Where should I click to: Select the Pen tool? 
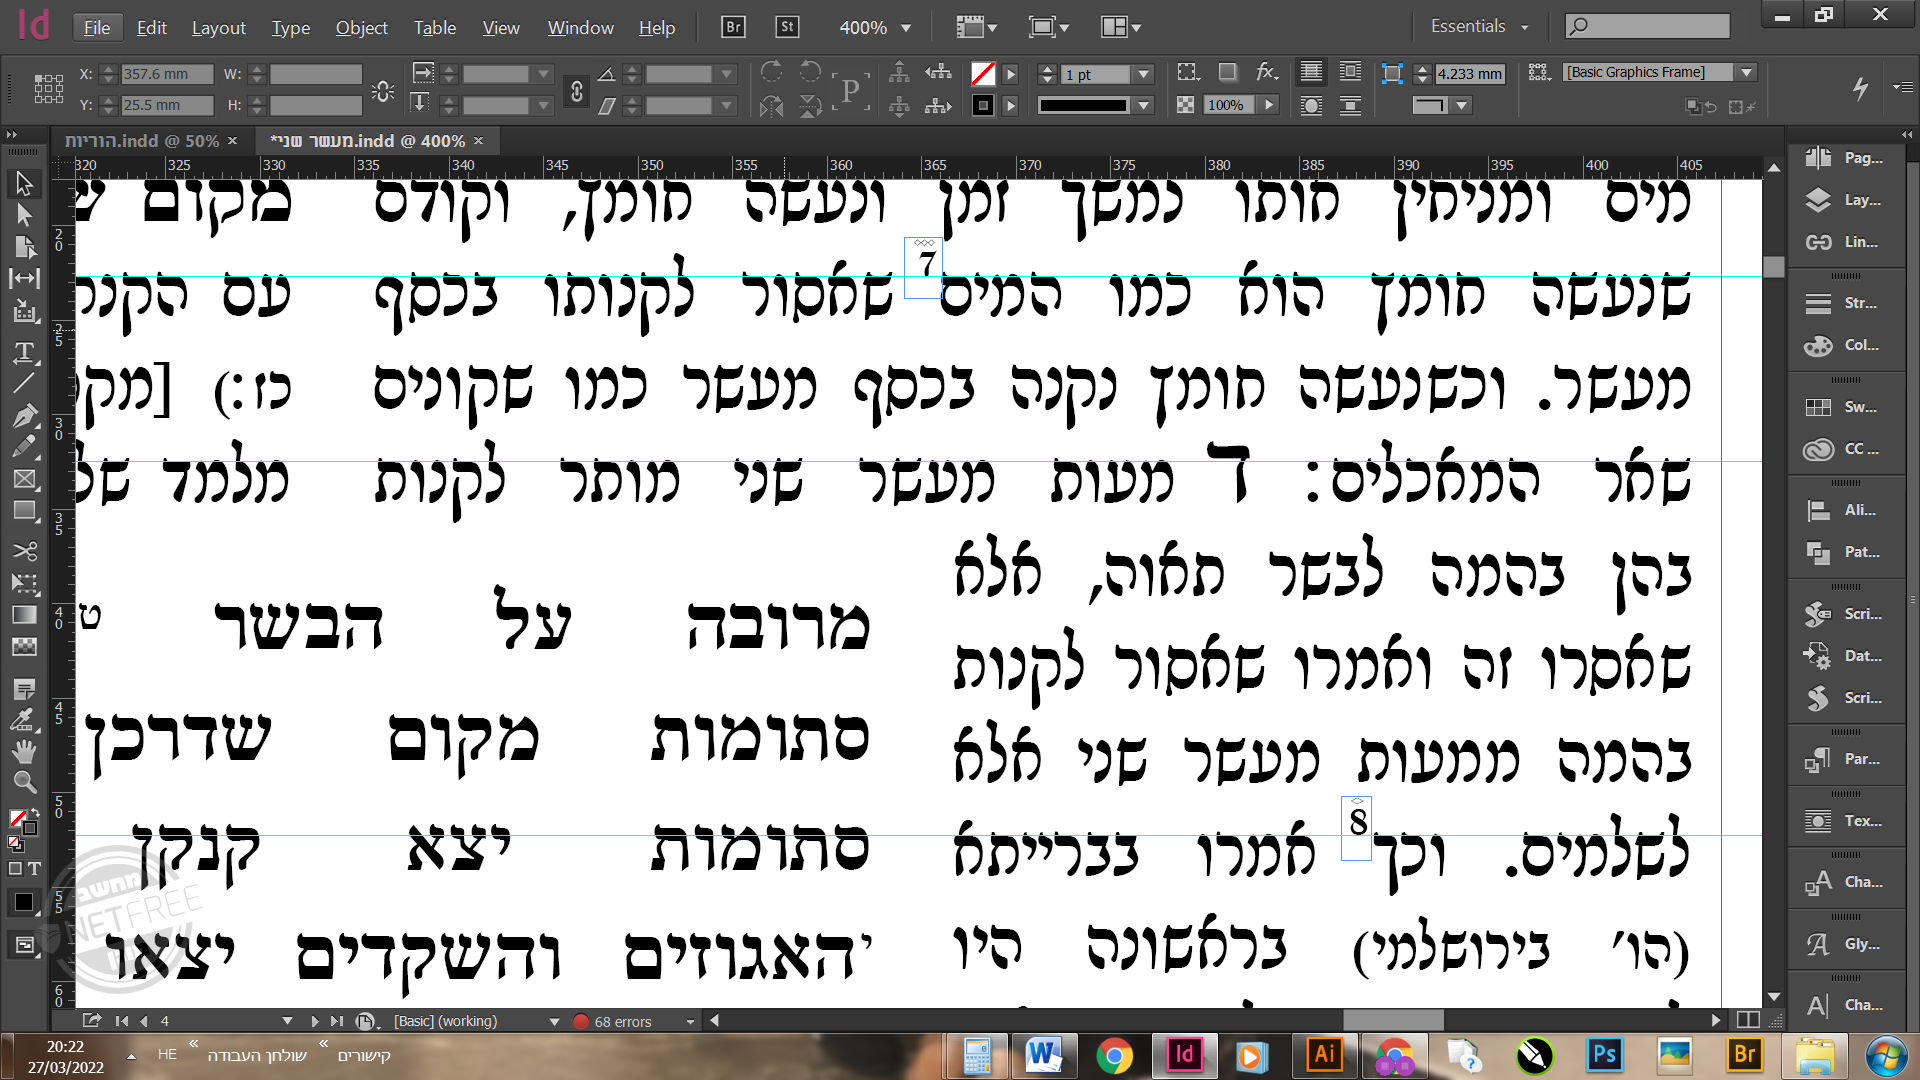[24, 415]
